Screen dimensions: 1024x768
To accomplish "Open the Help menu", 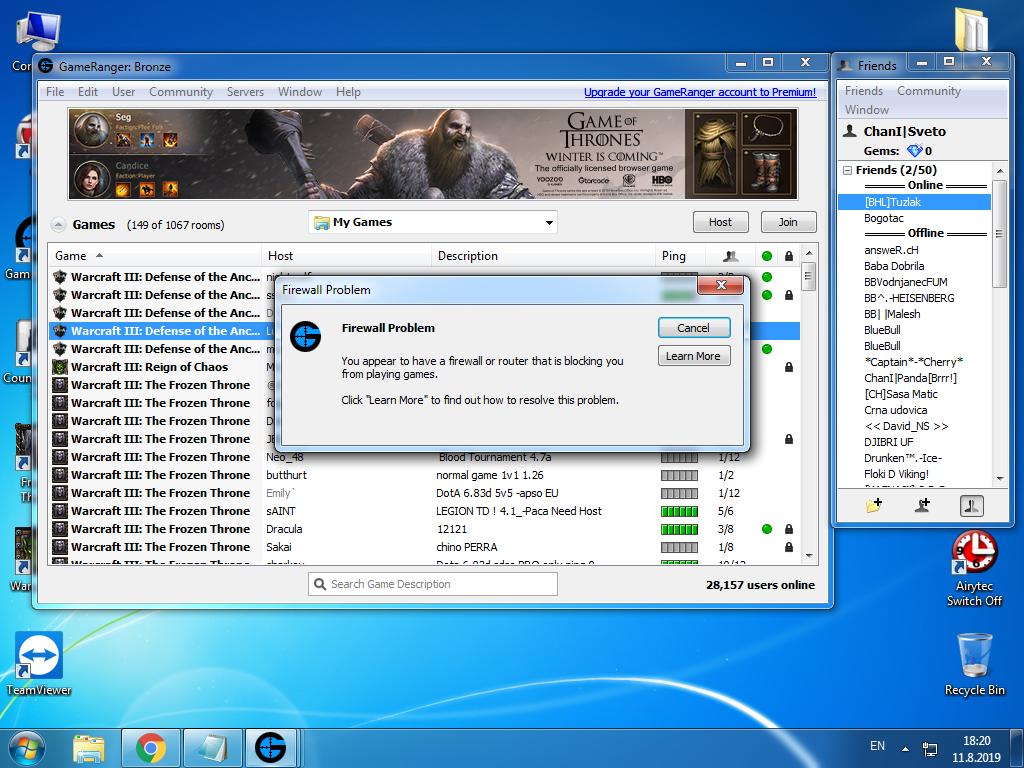I will (x=348, y=92).
